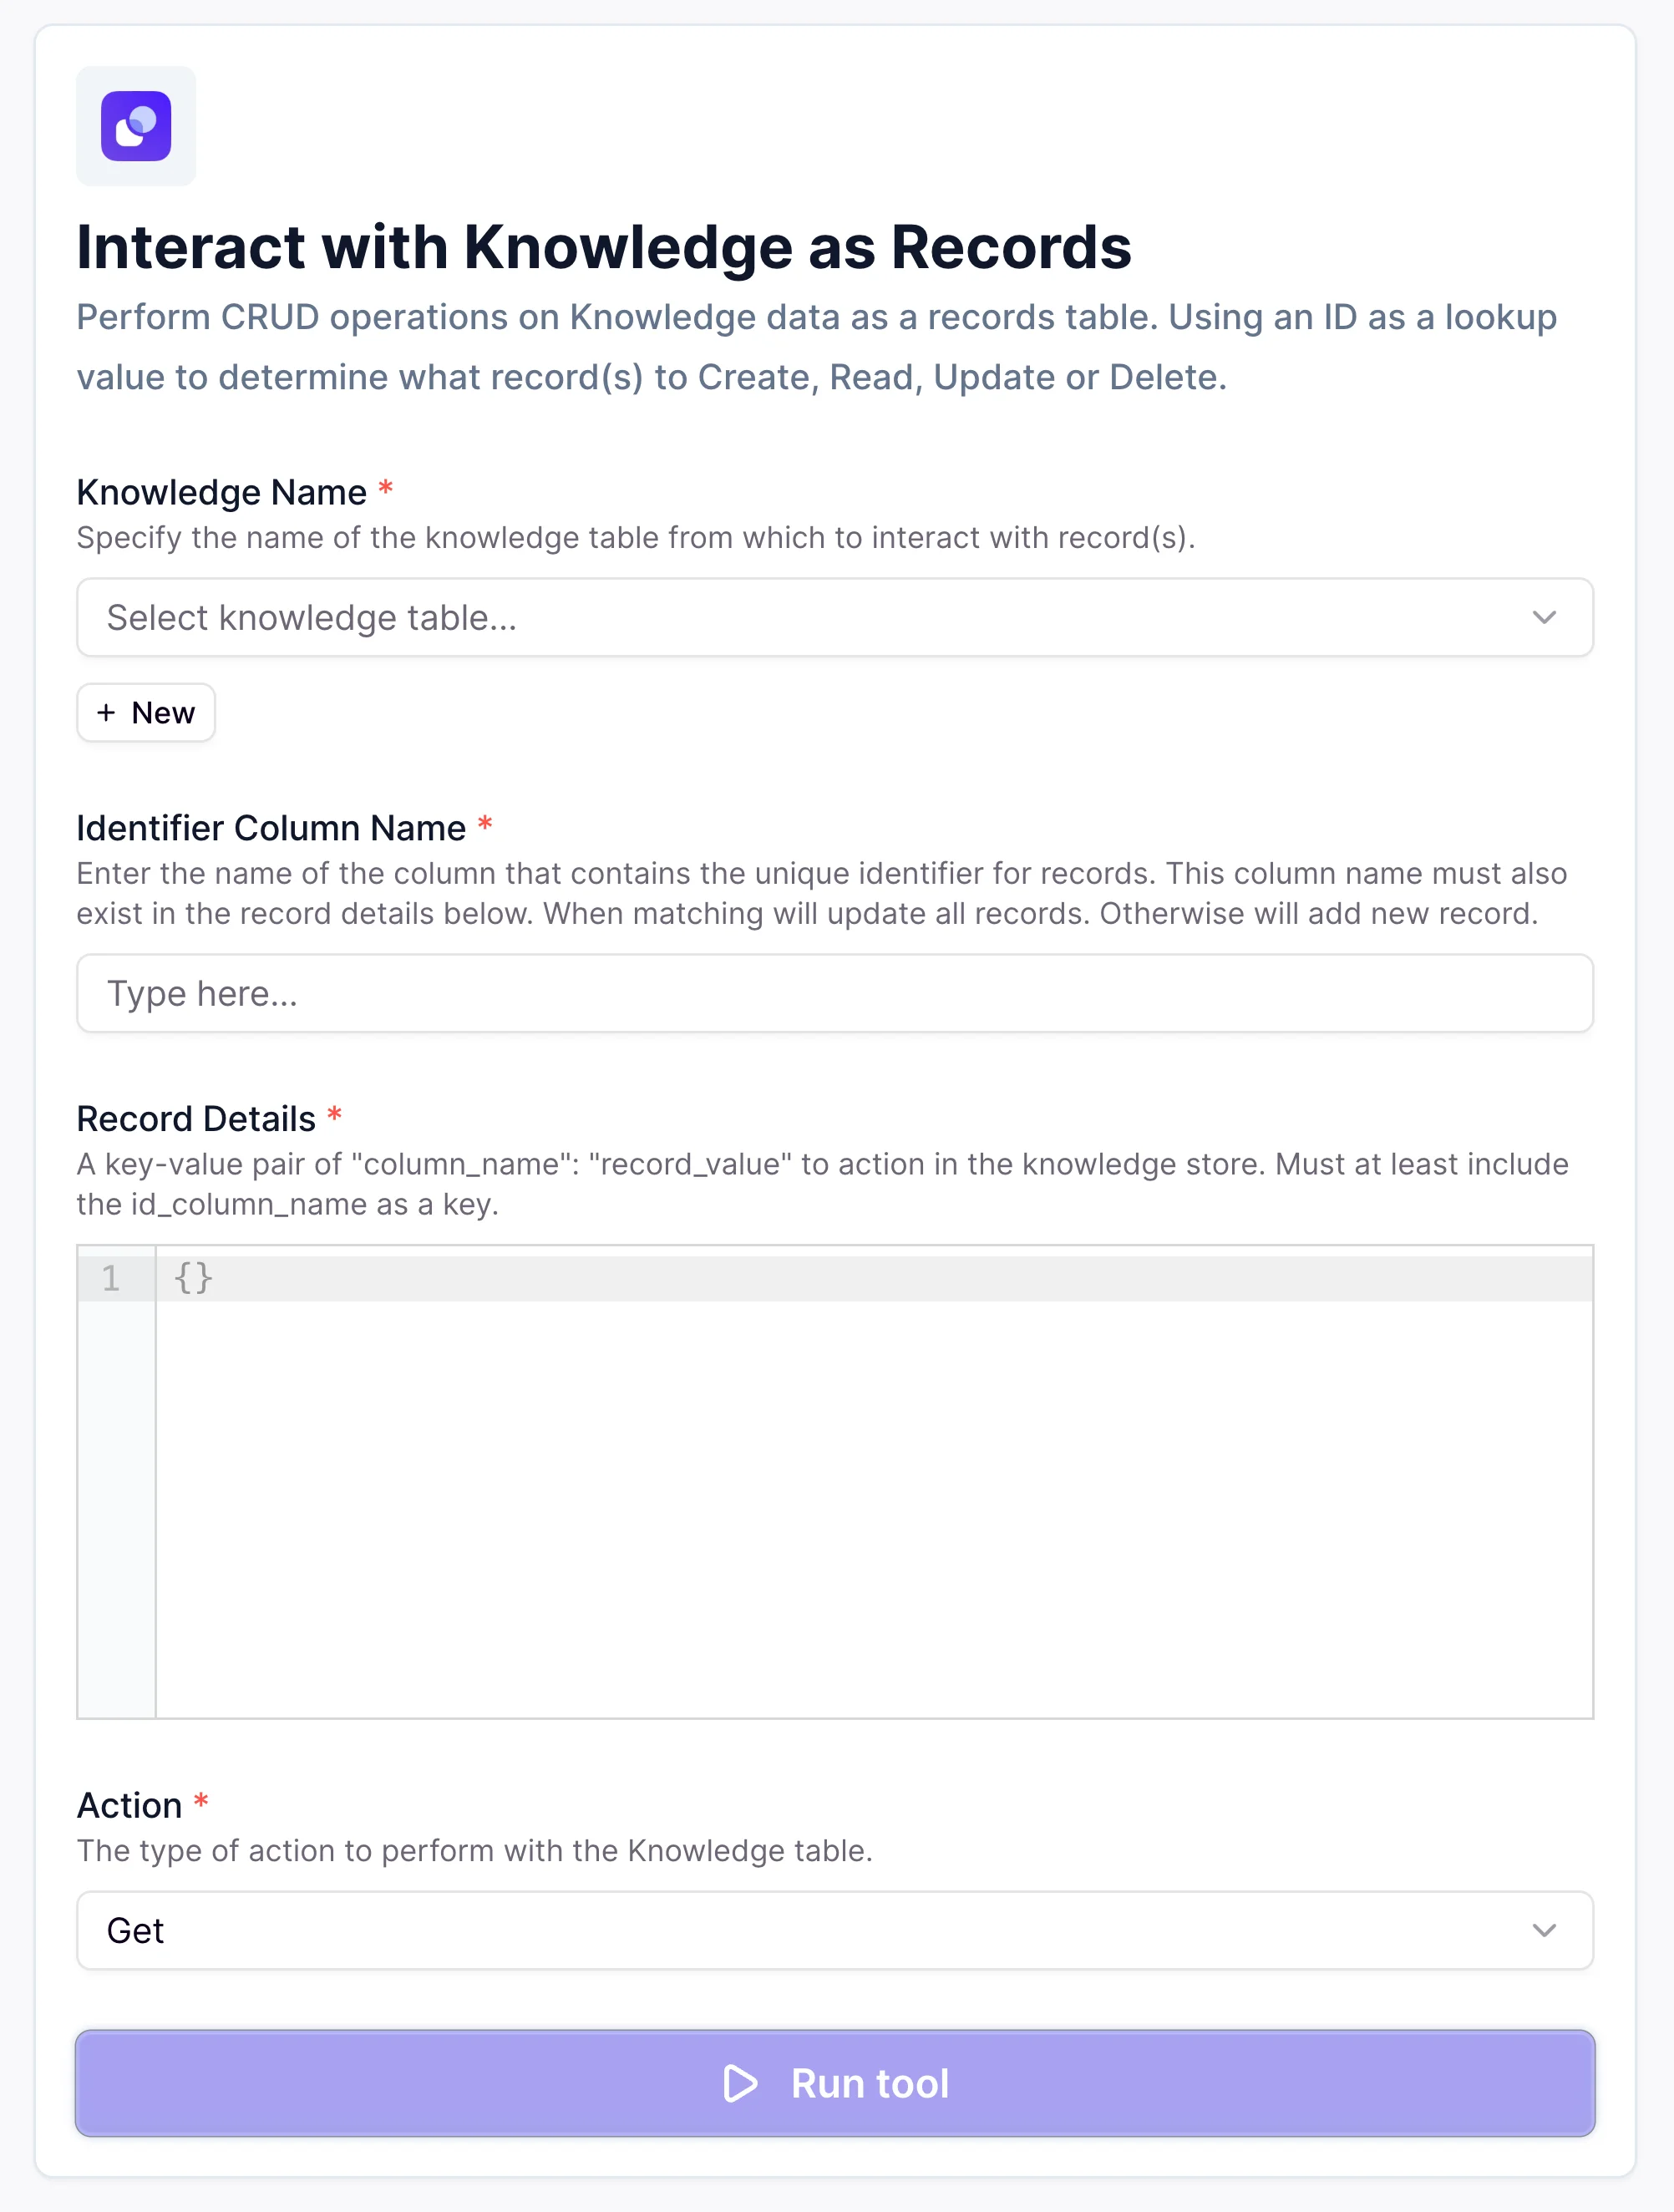Click the Run tool play icon
Image resolution: width=1674 pixels, height=2212 pixels.
741,2084
